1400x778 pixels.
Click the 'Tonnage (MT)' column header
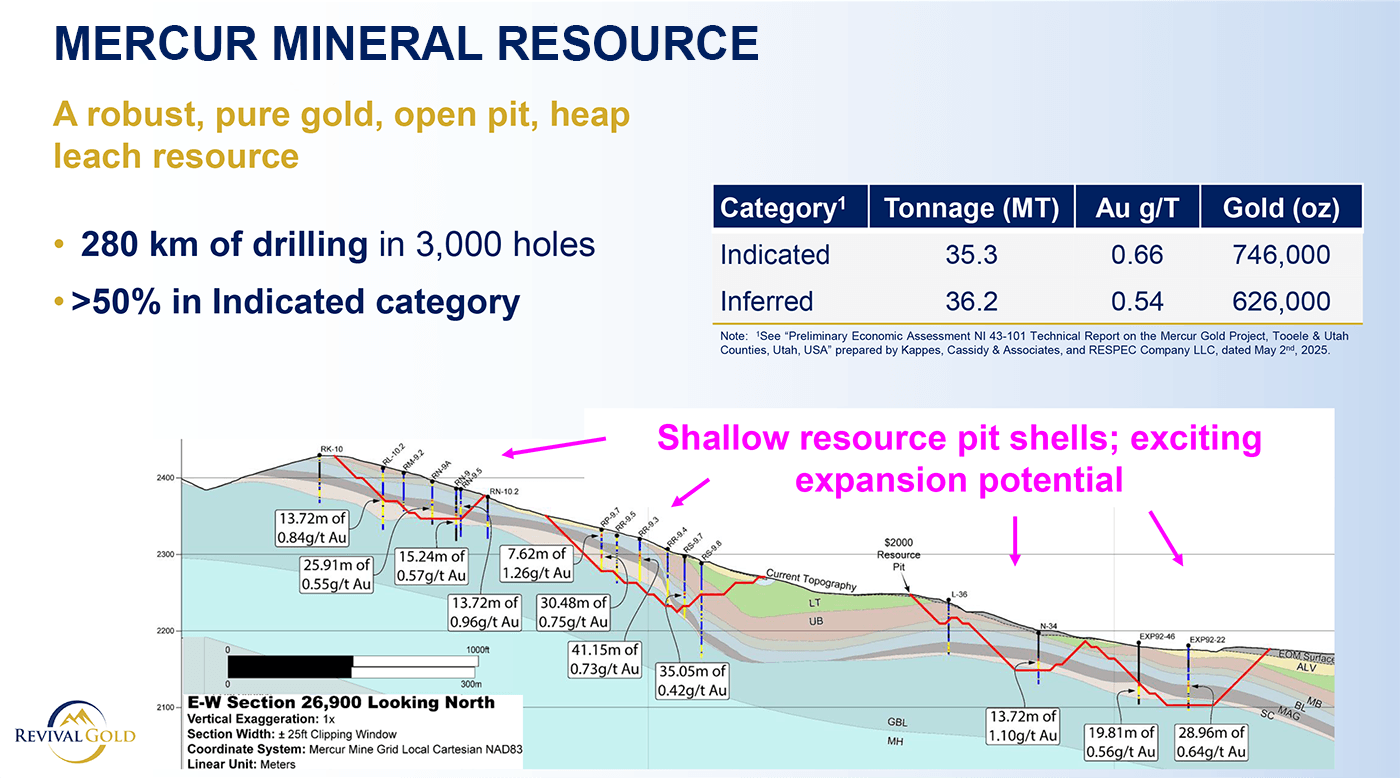971,208
